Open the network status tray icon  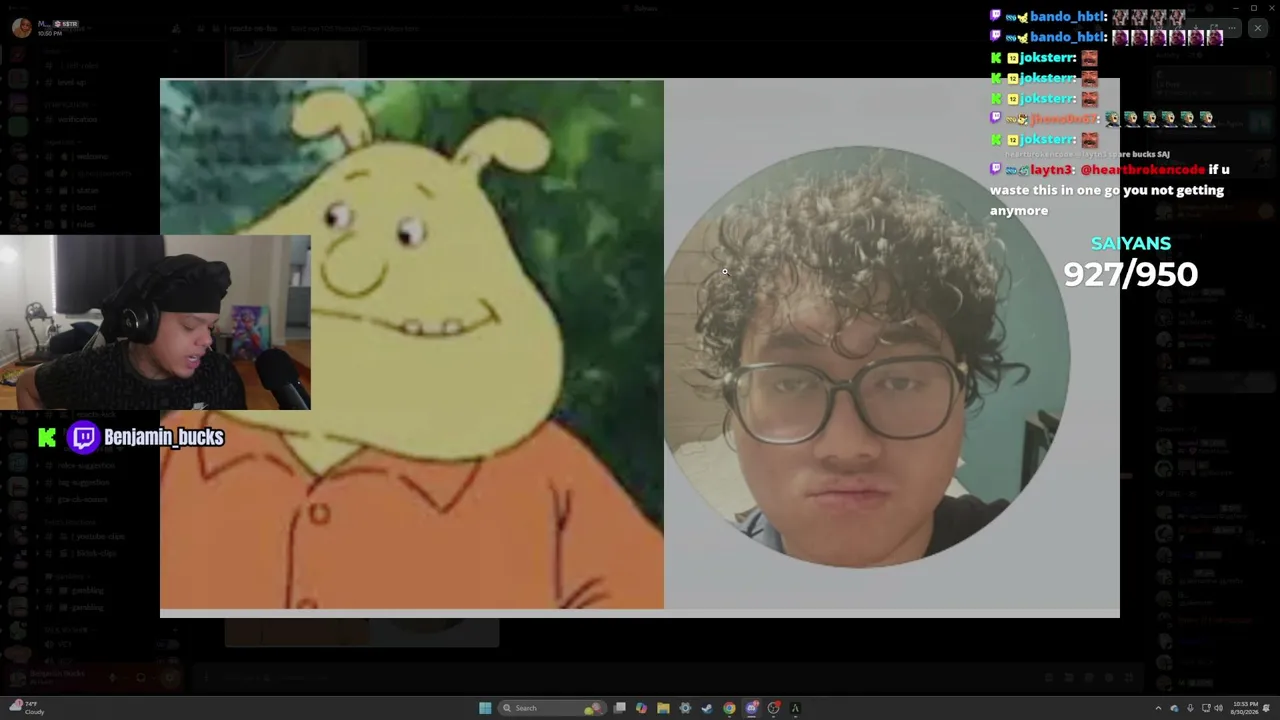pyautogui.click(x=1206, y=708)
